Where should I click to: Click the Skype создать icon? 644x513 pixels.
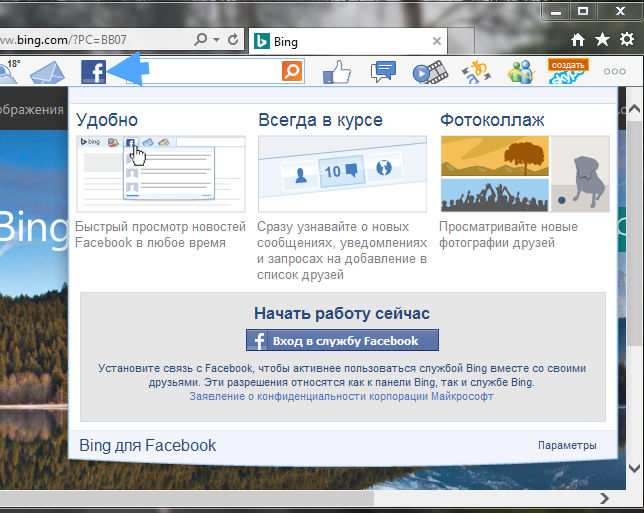pos(568,71)
